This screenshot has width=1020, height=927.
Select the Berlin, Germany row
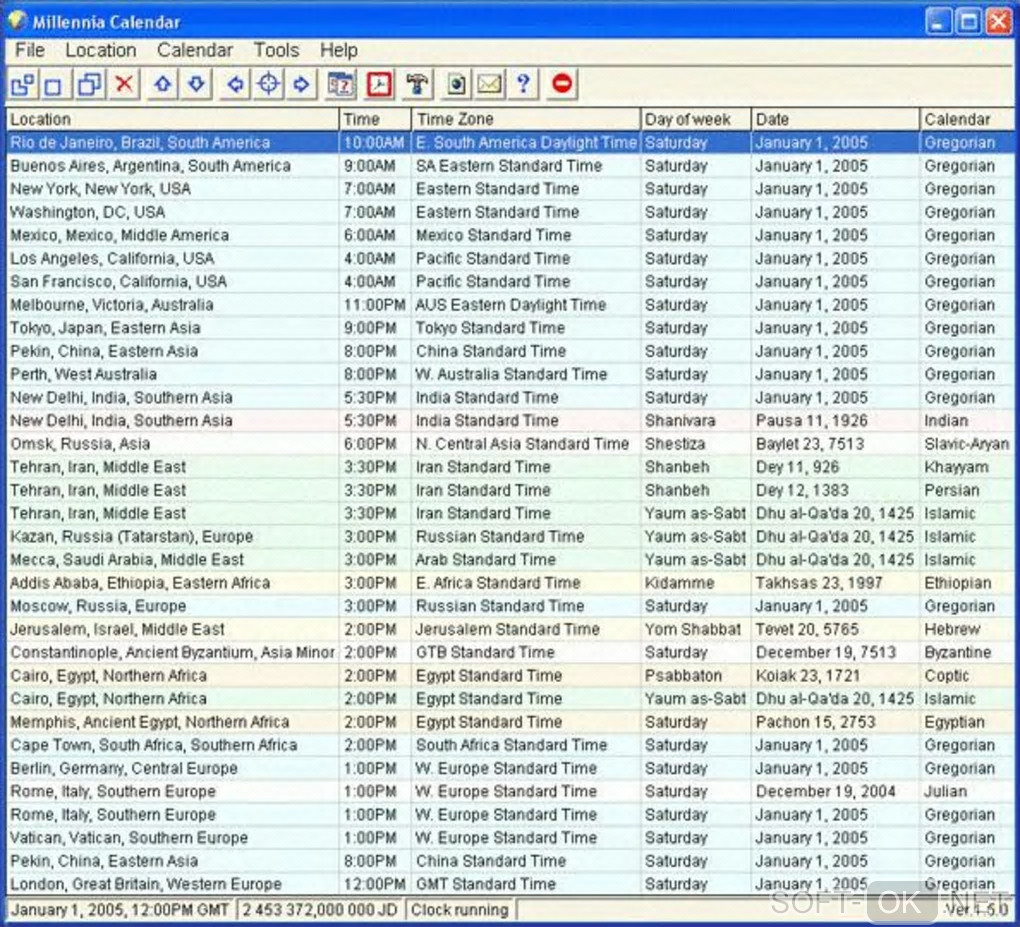(x=510, y=768)
